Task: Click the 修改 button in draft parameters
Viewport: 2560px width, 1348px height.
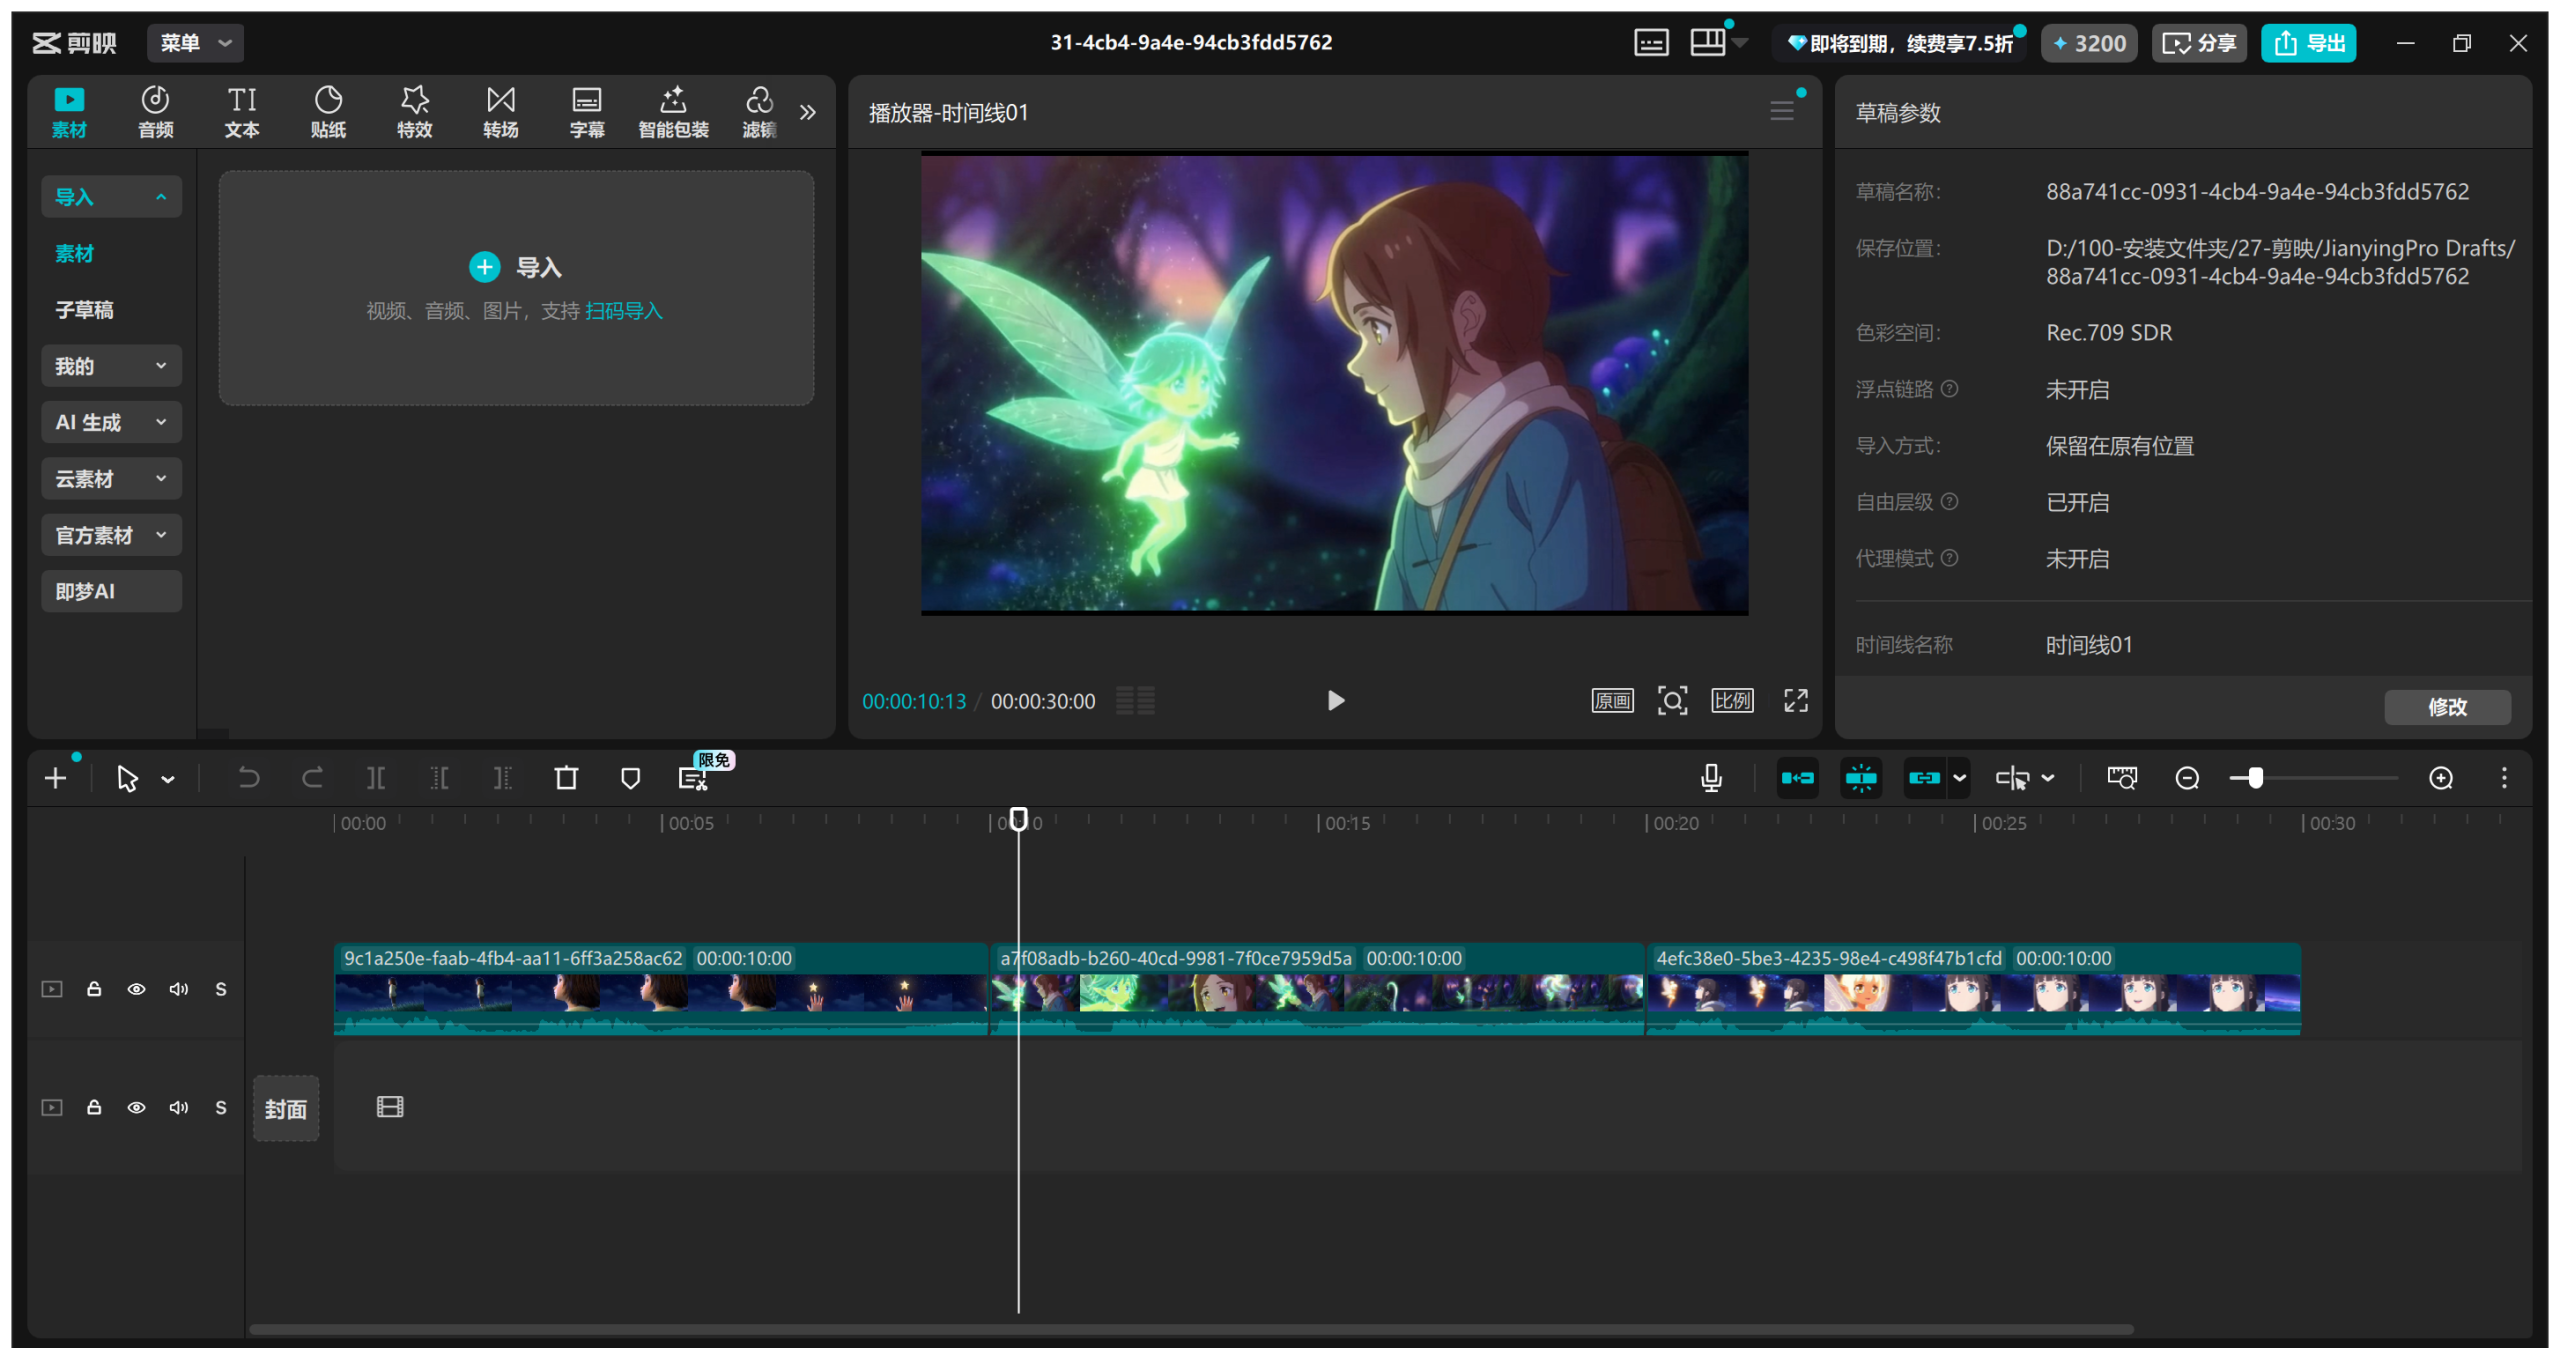Action: pyautogui.click(x=2447, y=707)
